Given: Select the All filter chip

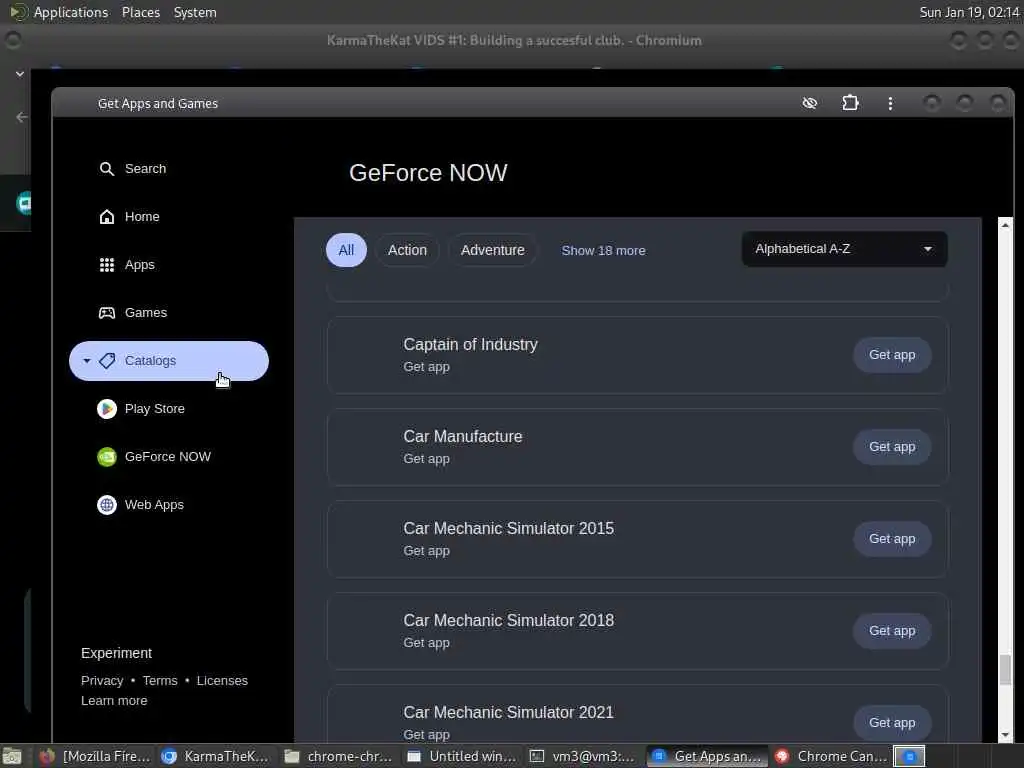Looking at the screenshot, I should (346, 250).
